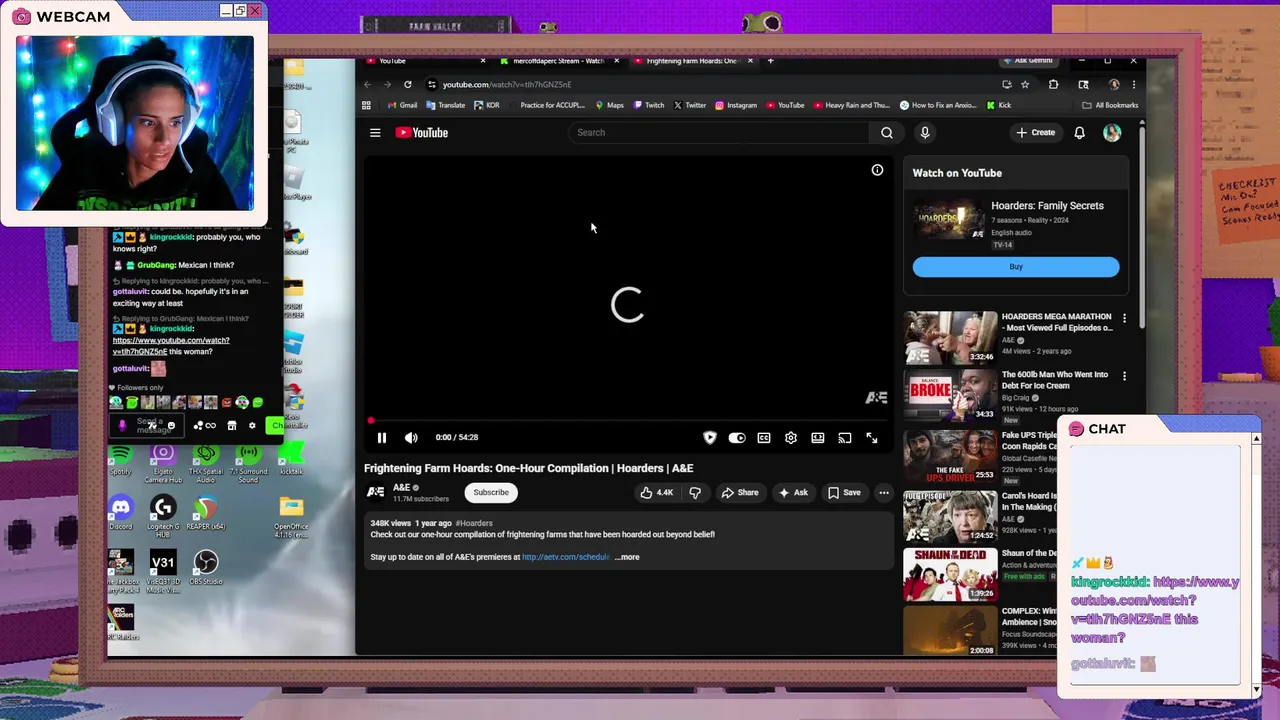This screenshot has width=1280, height=720.
Task: Like the video showing 4.4K
Action: pyautogui.click(x=657, y=492)
